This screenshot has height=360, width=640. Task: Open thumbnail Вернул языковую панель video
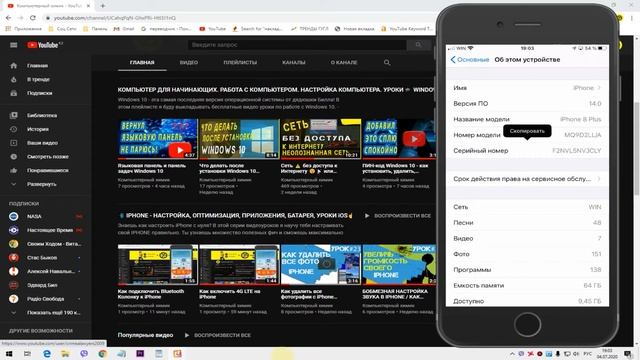click(158, 139)
